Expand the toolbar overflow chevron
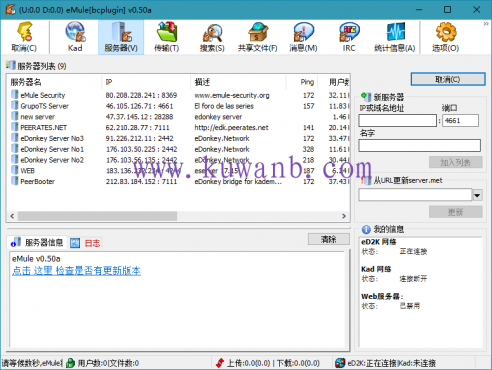 pyautogui.click(x=486, y=24)
